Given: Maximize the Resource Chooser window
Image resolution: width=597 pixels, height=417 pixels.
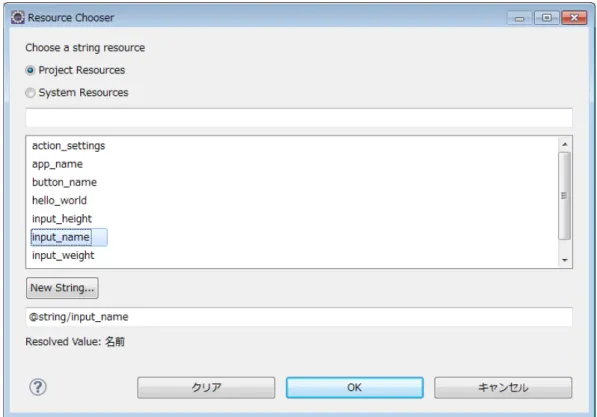Looking at the screenshot, I should (x=547, y=18).
